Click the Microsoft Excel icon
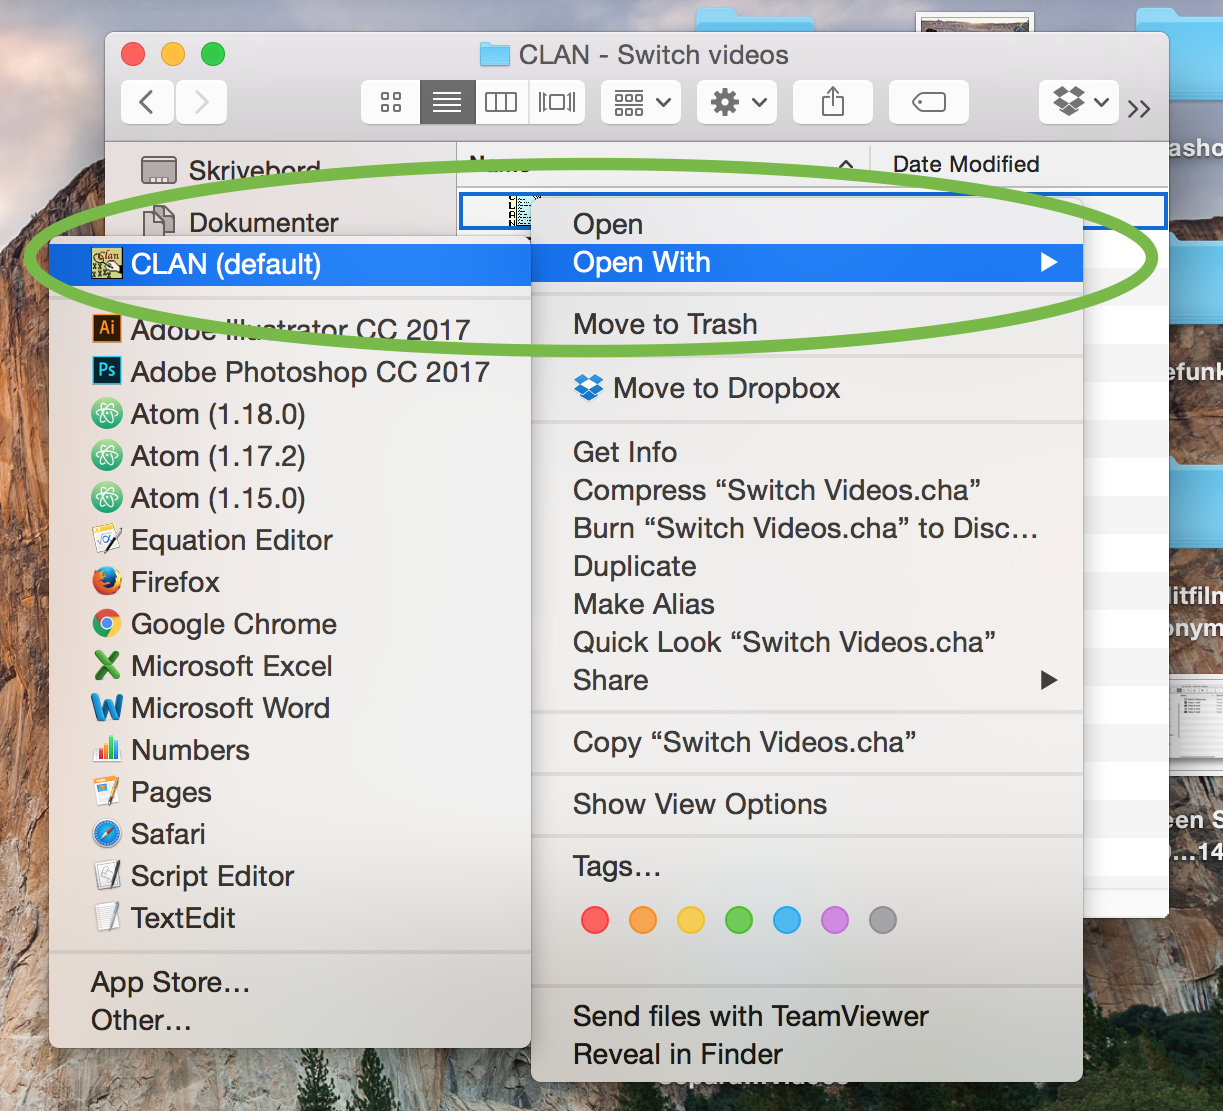The height and width of the screenshot is (1111, 1223). point(107,665)
